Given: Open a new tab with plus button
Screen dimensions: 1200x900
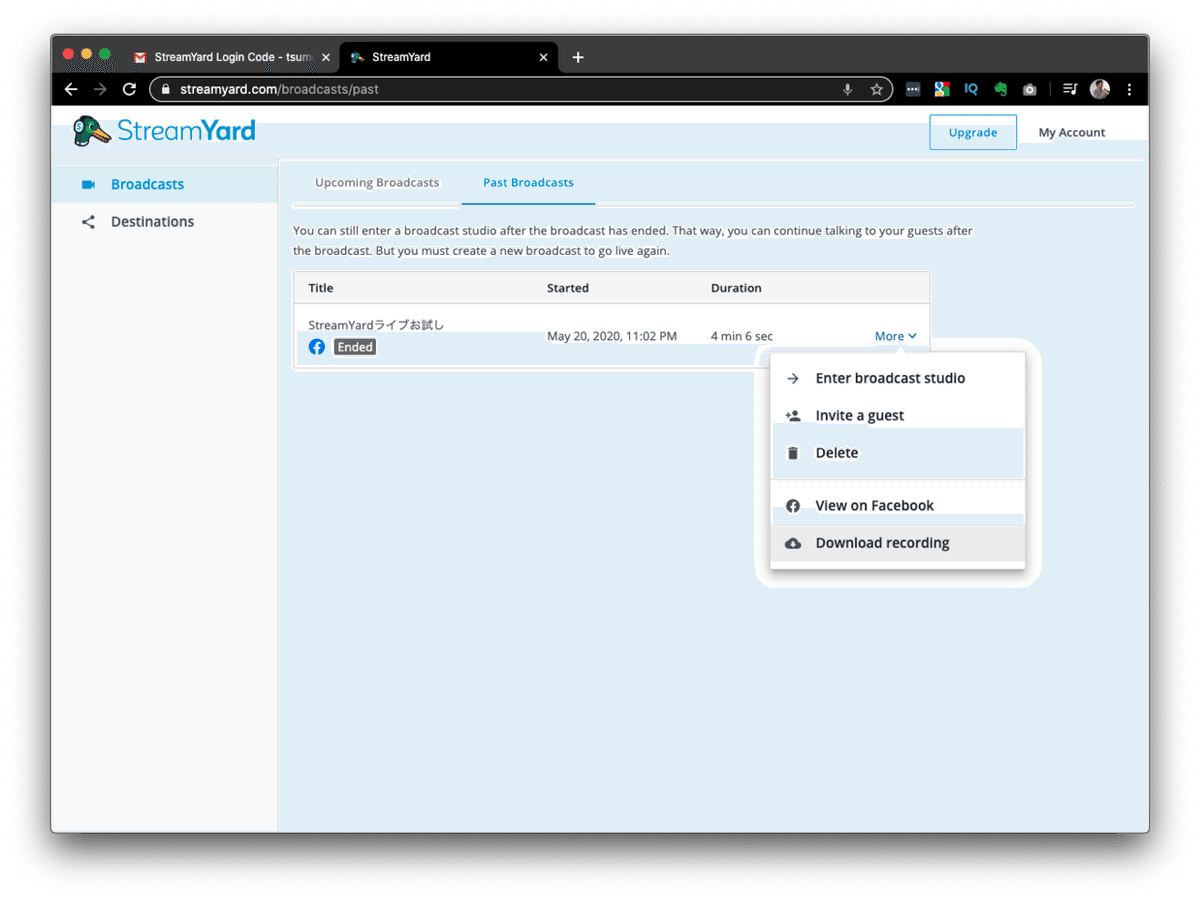Looking at the screenshot, I should pyautogui.click(x=578, y=57).
